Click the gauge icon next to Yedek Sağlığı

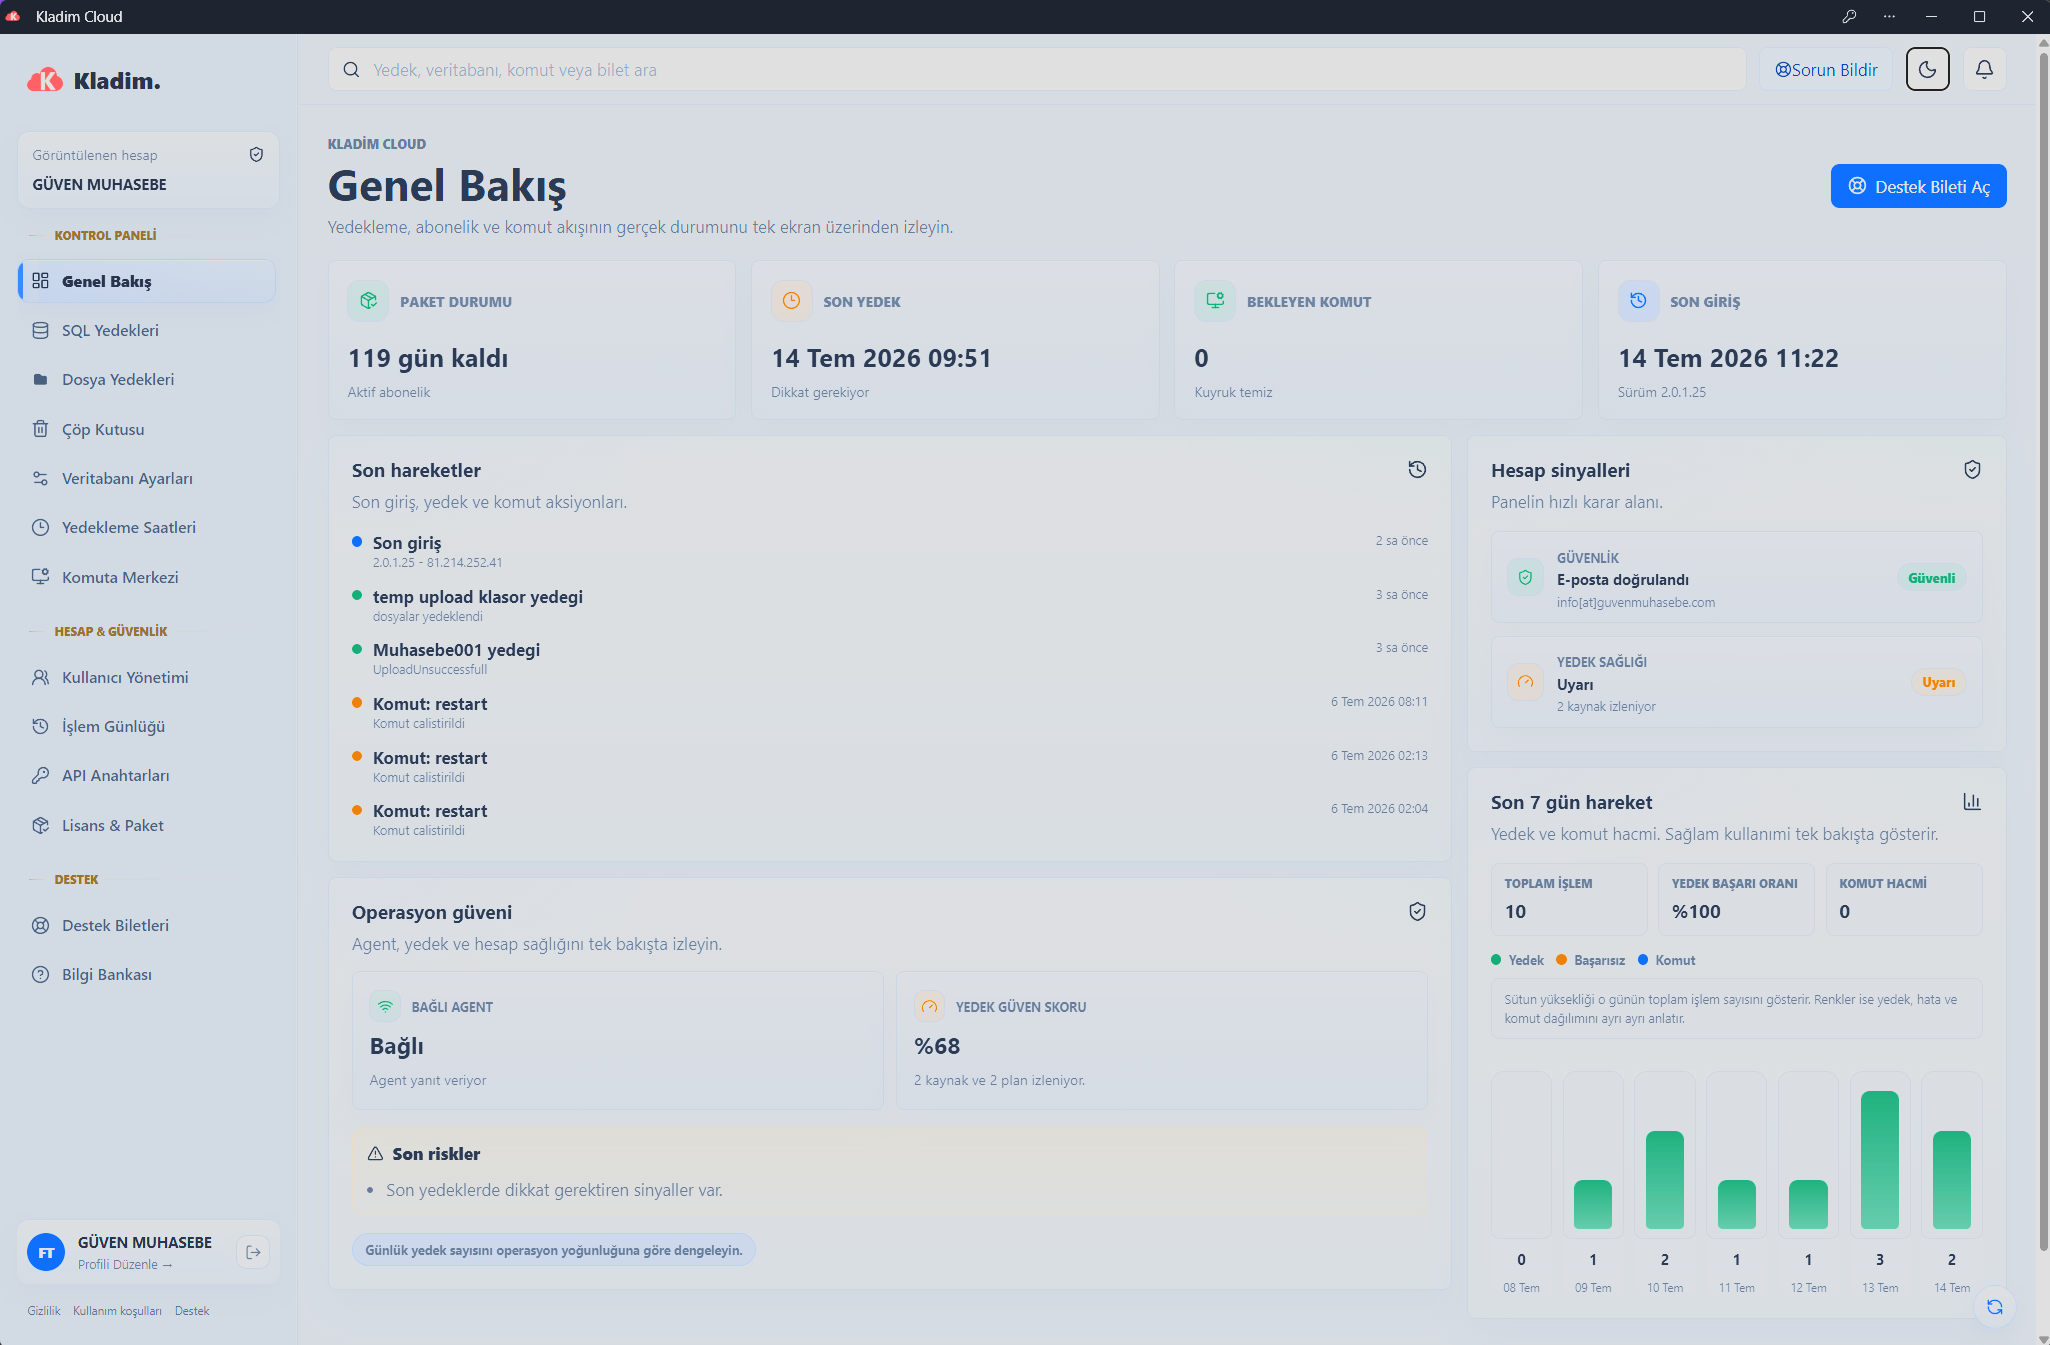pos(1525,682)
